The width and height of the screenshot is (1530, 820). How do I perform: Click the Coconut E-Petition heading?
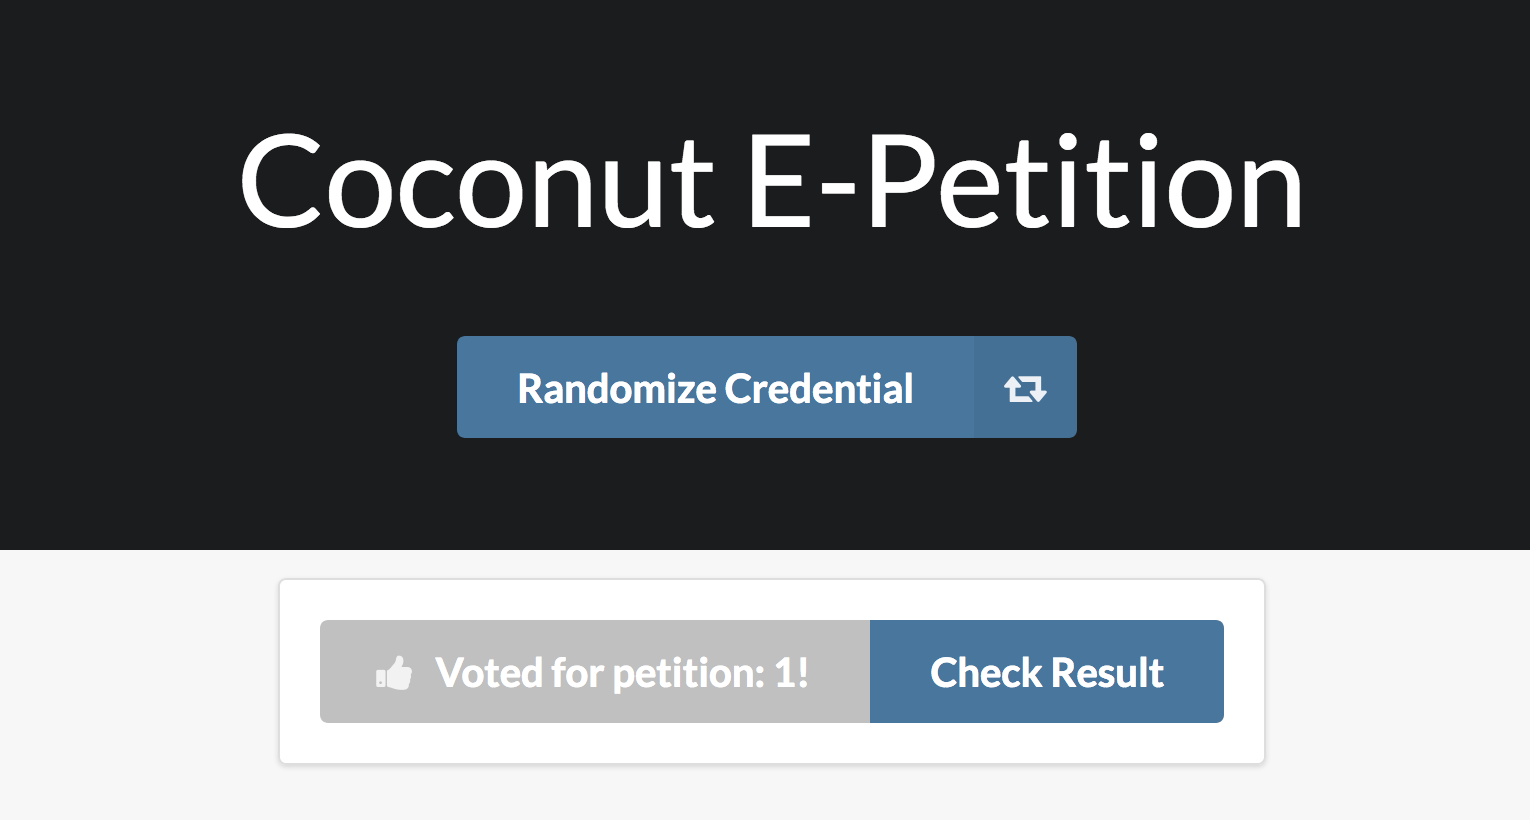(771, 184)
